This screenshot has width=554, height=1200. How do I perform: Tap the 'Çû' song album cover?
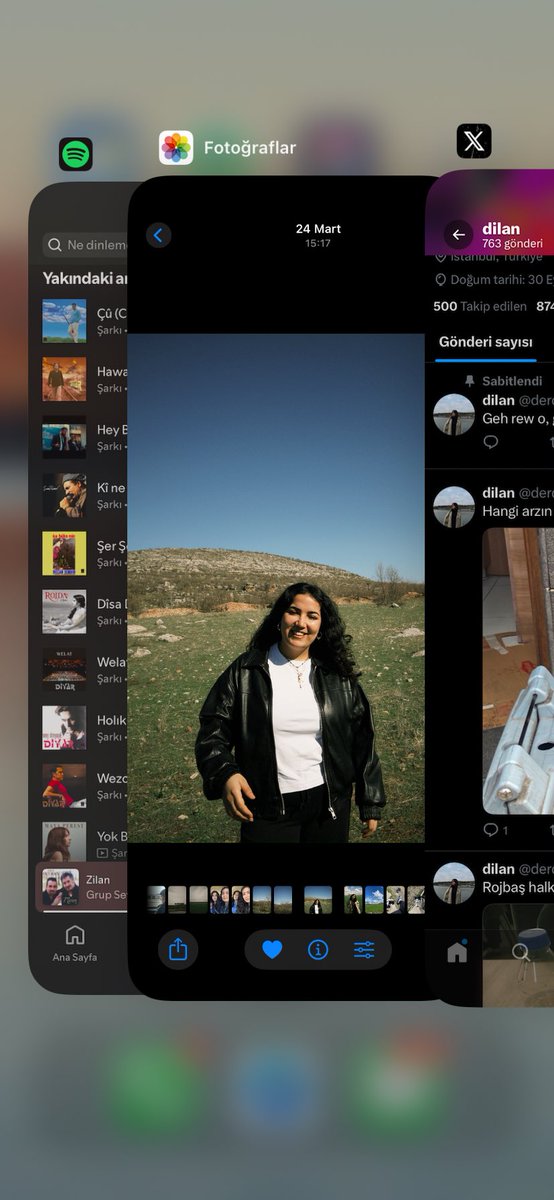pos(64,321)
